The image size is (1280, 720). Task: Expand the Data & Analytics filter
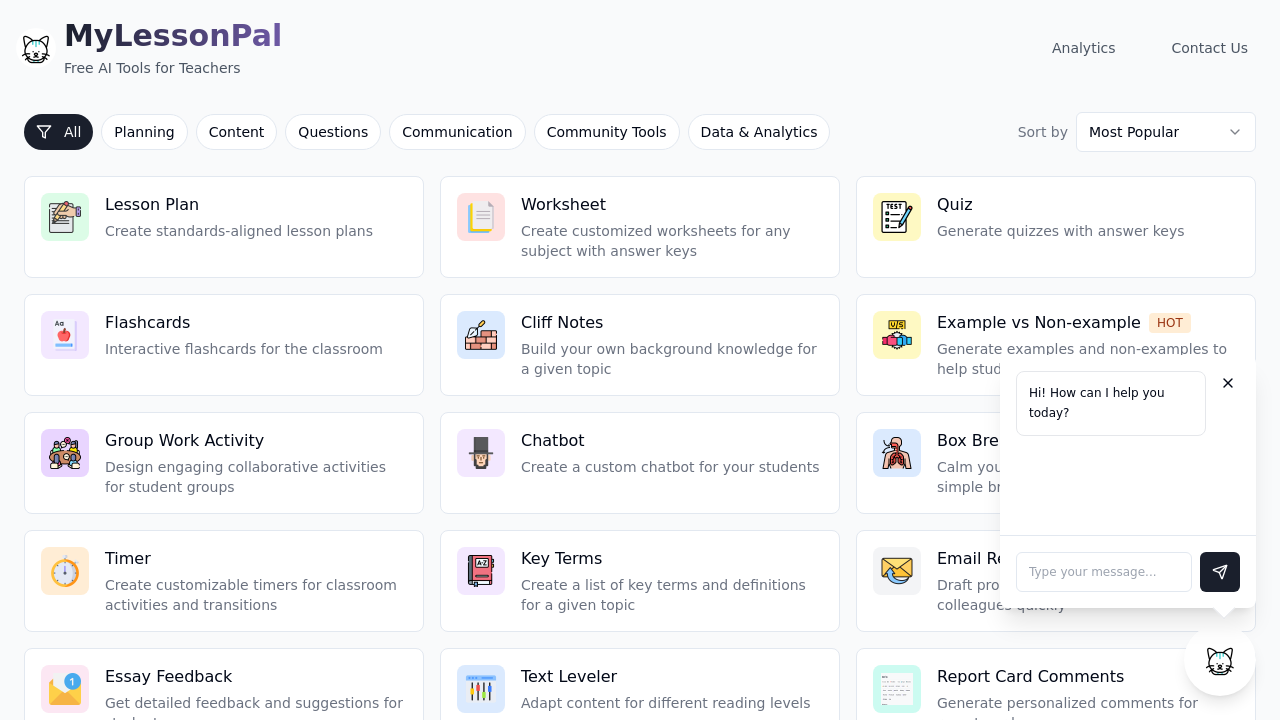[x=758, y=132]
